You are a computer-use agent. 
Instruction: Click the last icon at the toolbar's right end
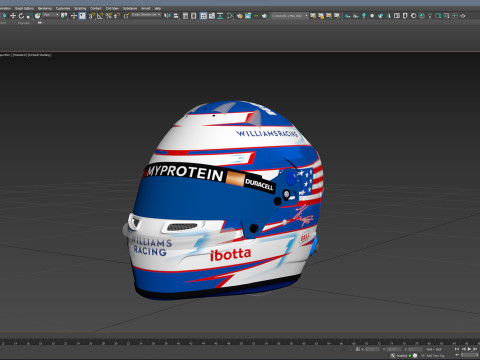462,16
